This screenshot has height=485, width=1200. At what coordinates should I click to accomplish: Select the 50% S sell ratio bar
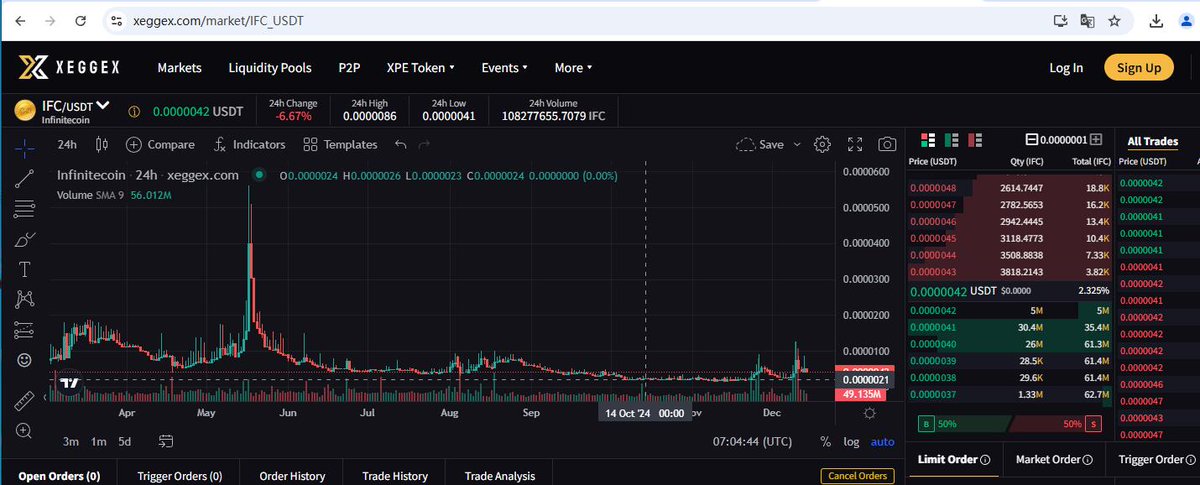click(1056, 424)
